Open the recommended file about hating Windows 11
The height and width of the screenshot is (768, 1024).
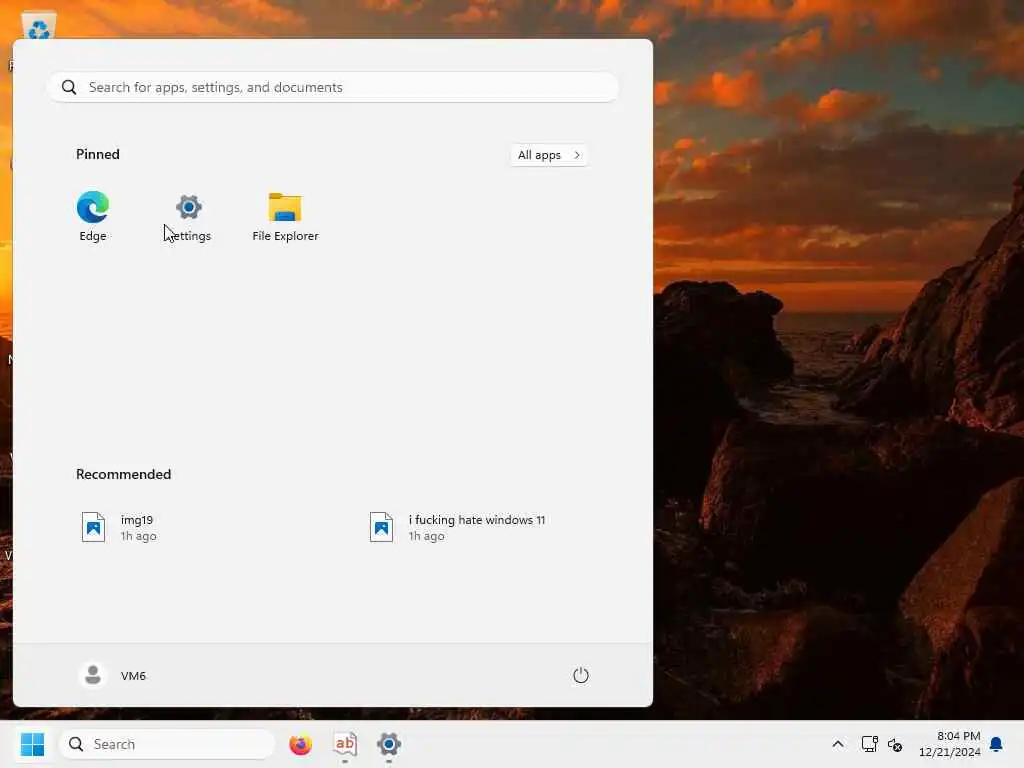(458, 527)
